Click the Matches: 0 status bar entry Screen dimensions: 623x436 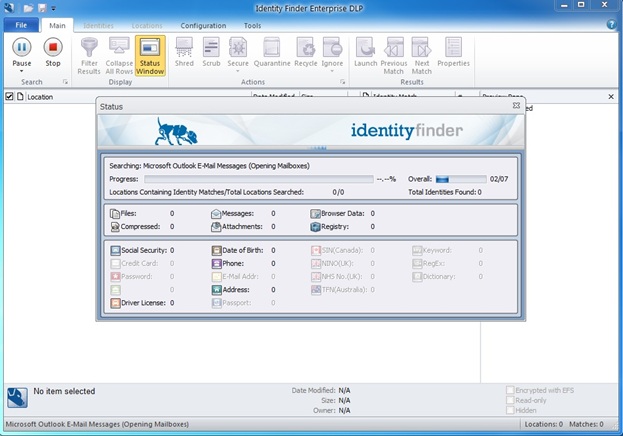point(586,424)
